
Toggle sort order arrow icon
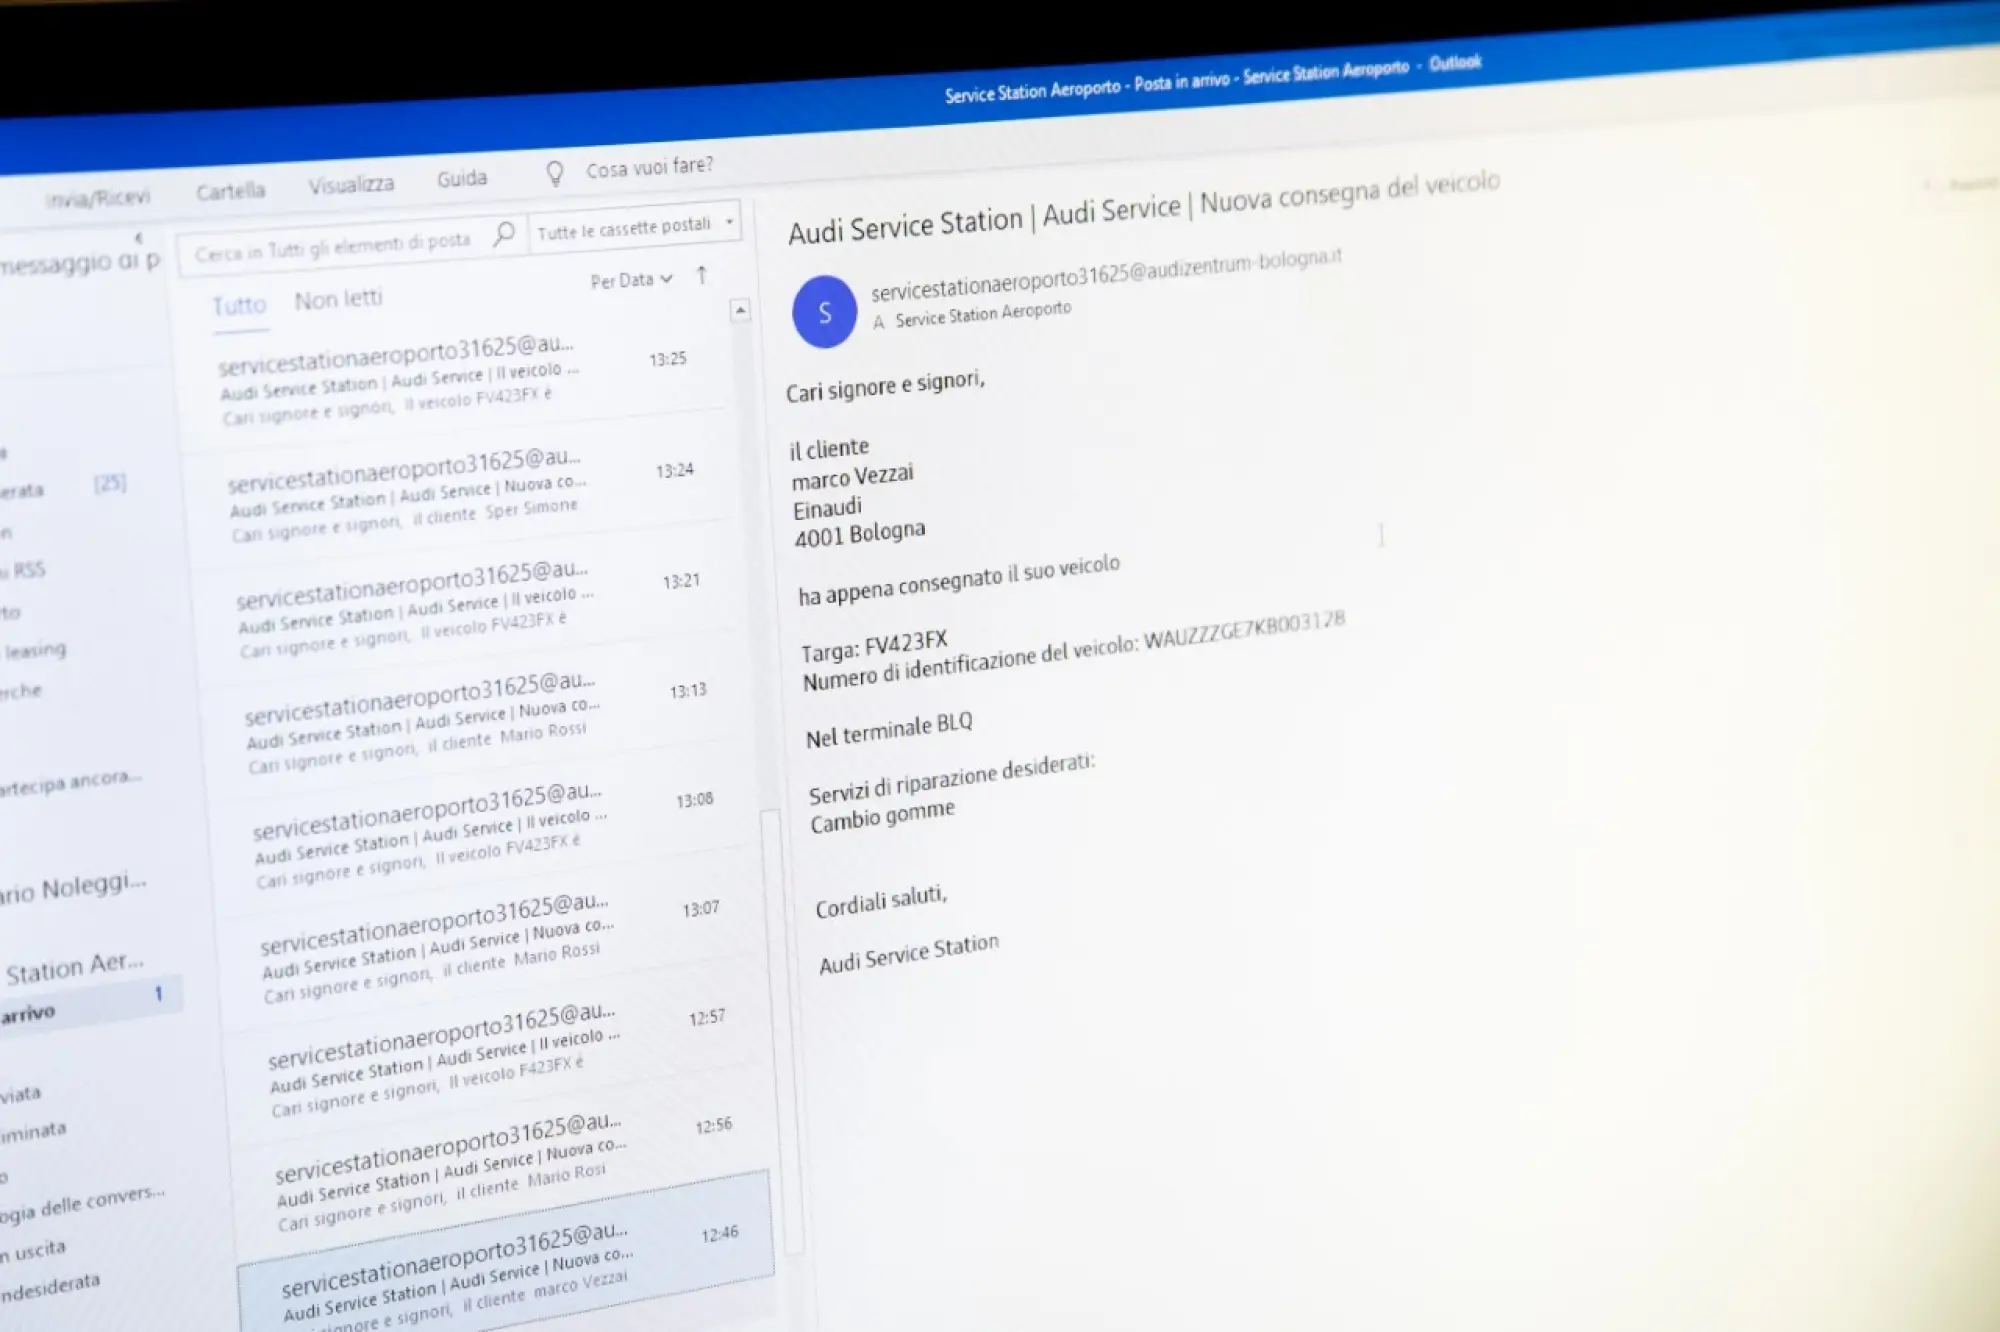click(x=702, y=275)
